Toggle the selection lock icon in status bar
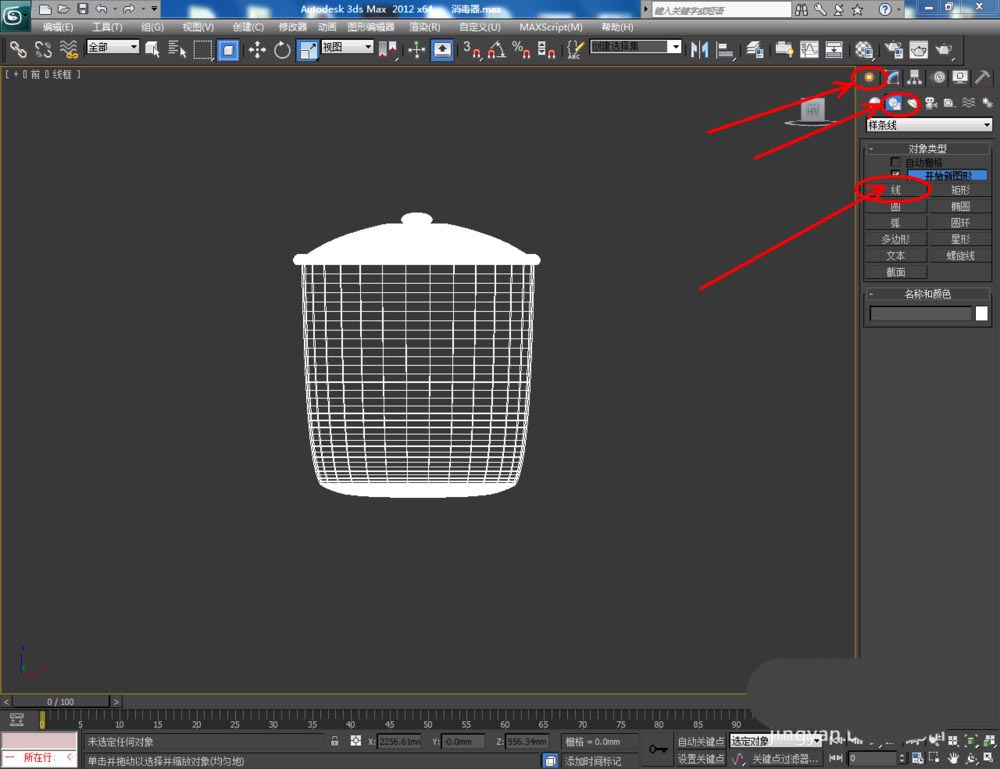Screen dimensions: 1000x769 coord(334,741)
